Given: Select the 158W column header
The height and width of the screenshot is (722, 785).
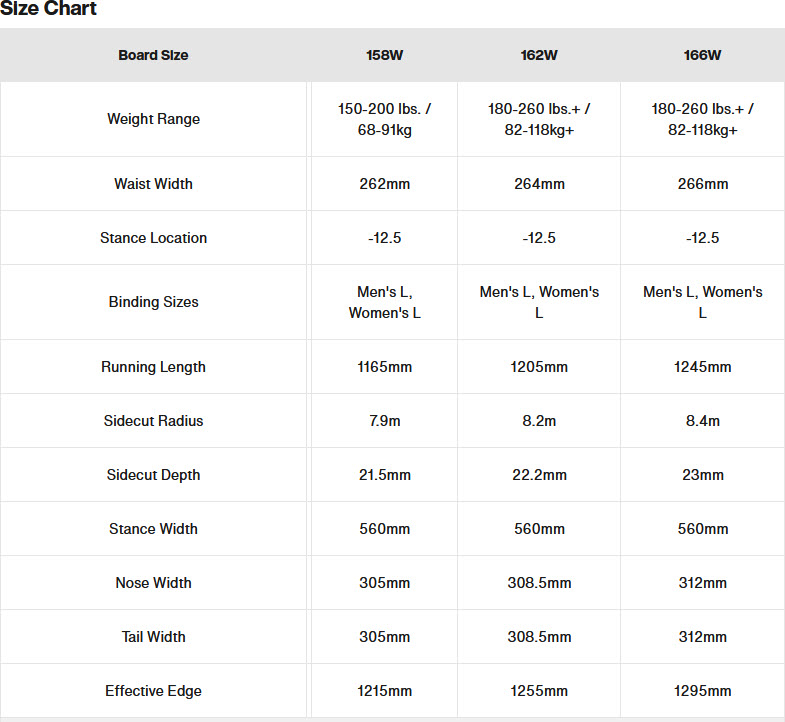Looking at the screenshot, I should pyautogui.click(x=384, y=55).
